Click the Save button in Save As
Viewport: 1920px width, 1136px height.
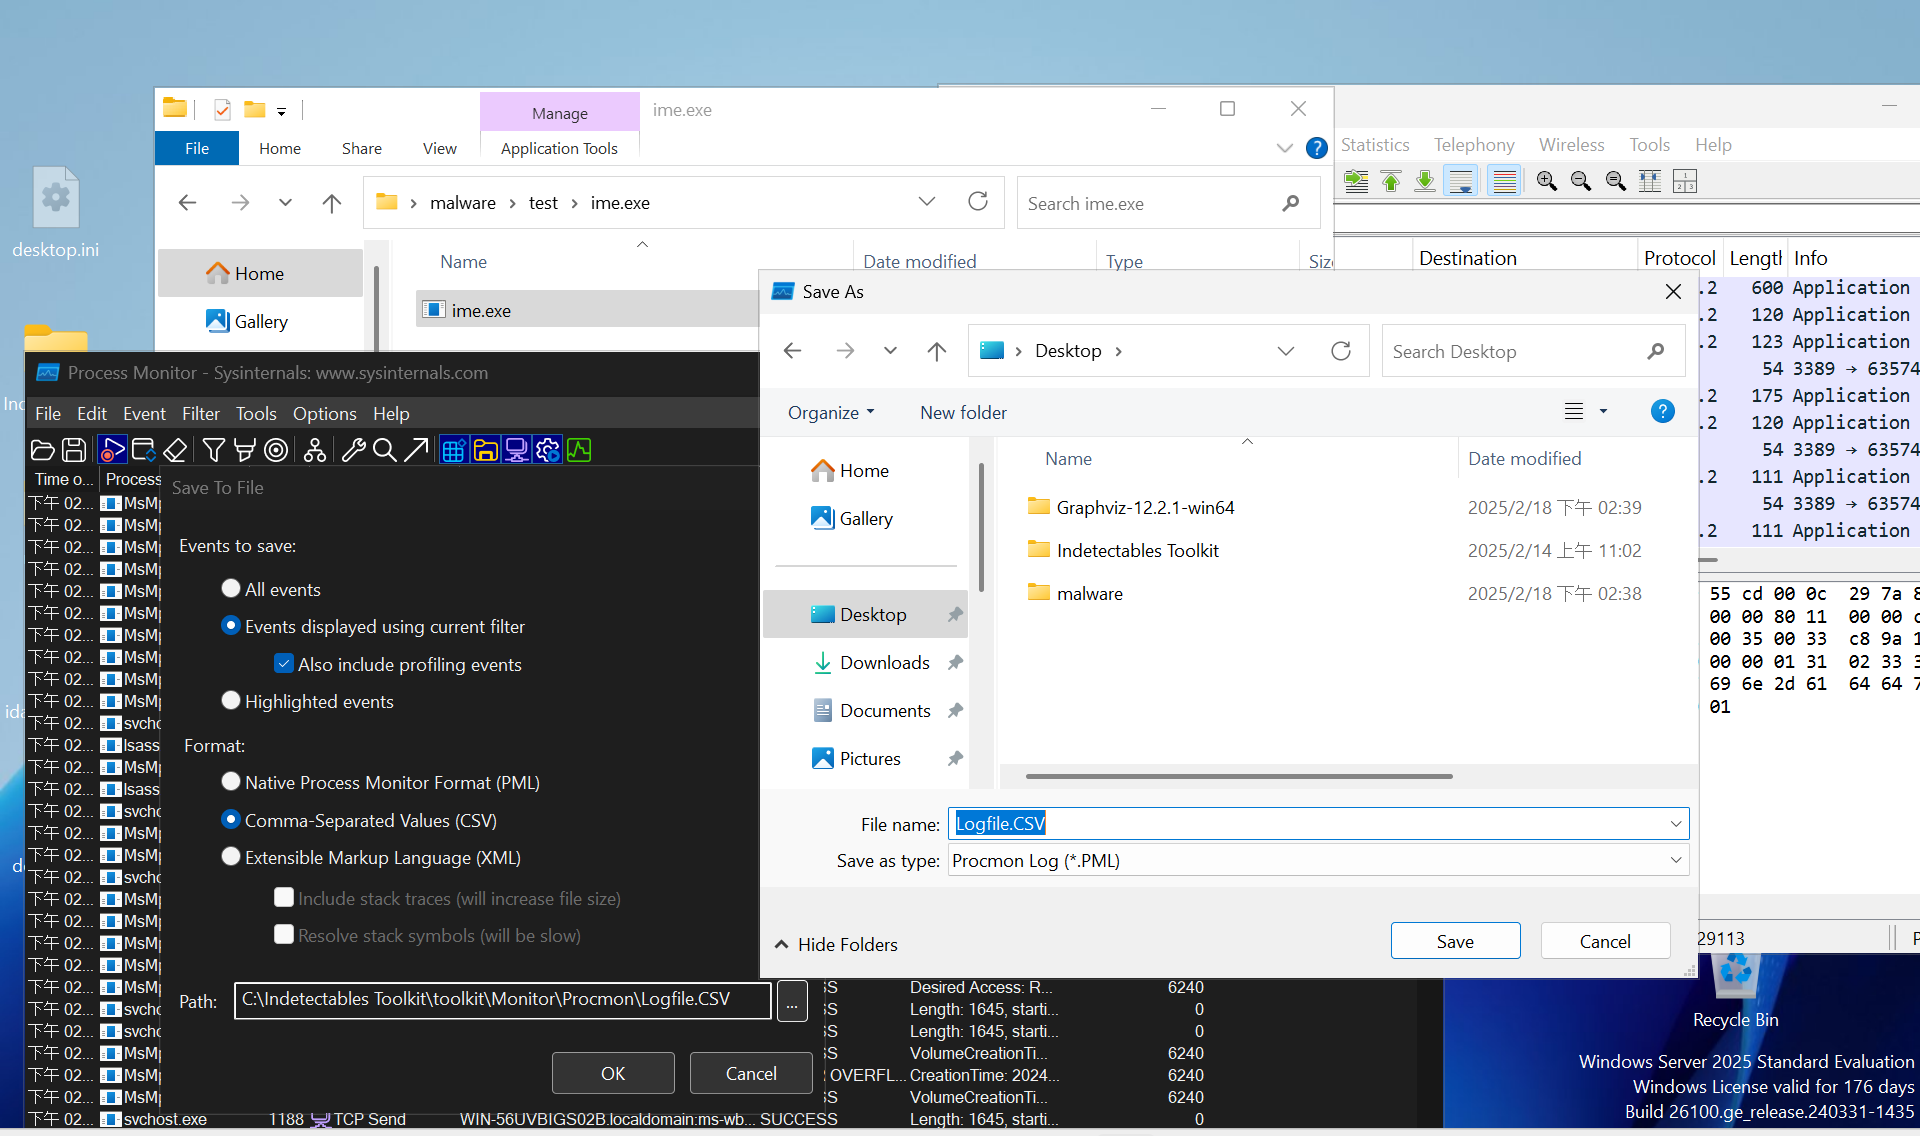[x=1455, y=941]
